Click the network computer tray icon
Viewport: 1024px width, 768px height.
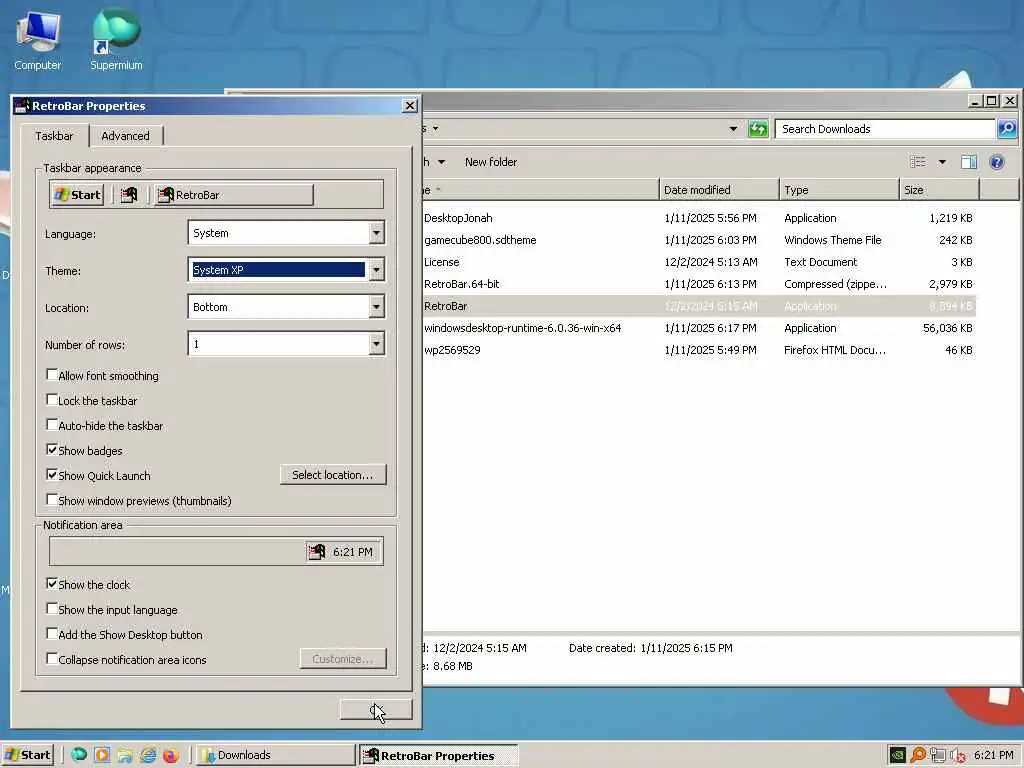pos(938,755)
